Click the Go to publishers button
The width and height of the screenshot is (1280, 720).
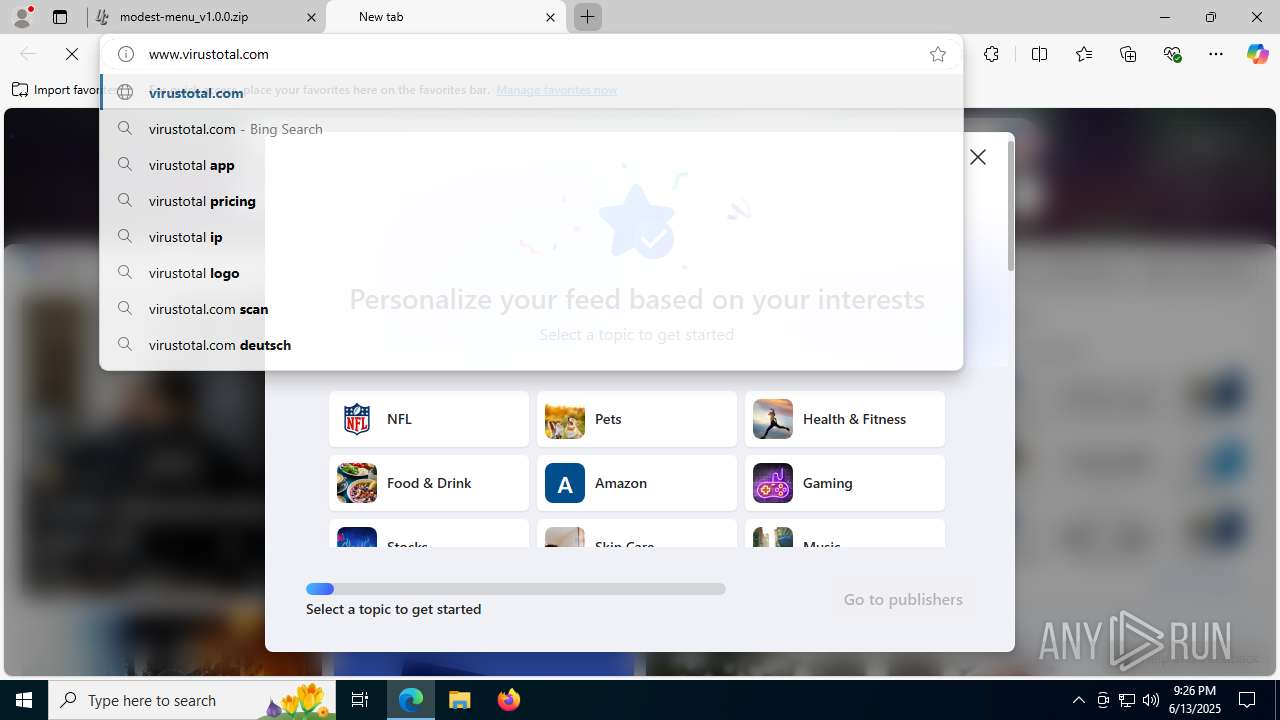click(903, 599)
